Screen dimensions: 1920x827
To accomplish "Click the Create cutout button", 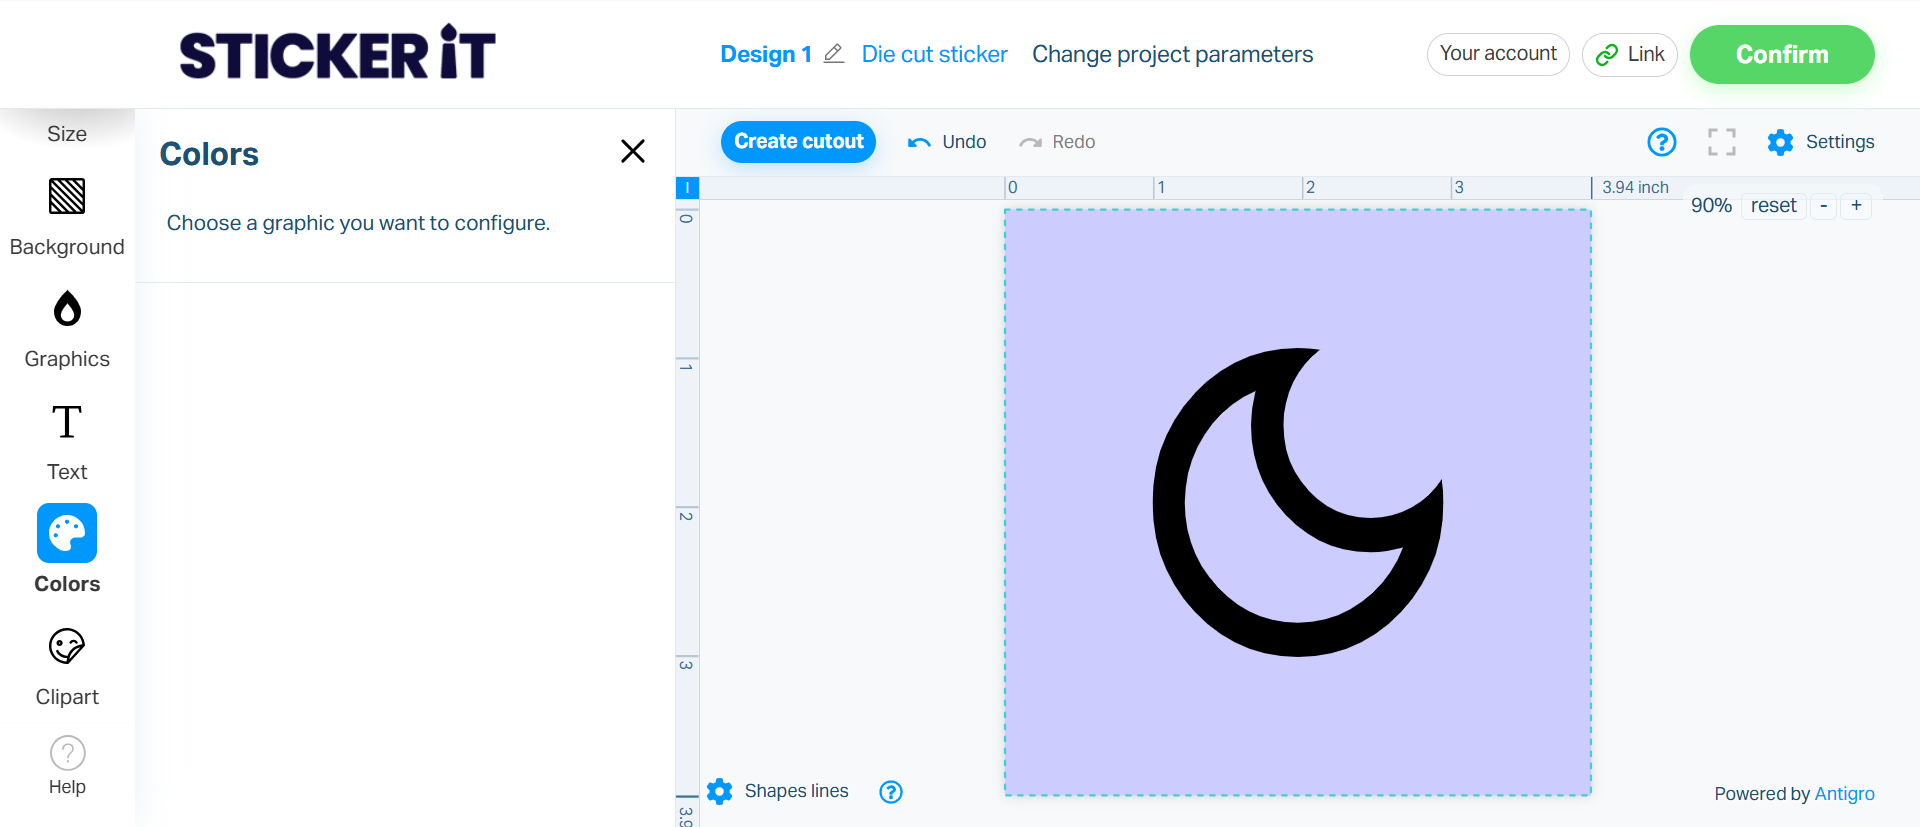I will [x=798, y=142].
